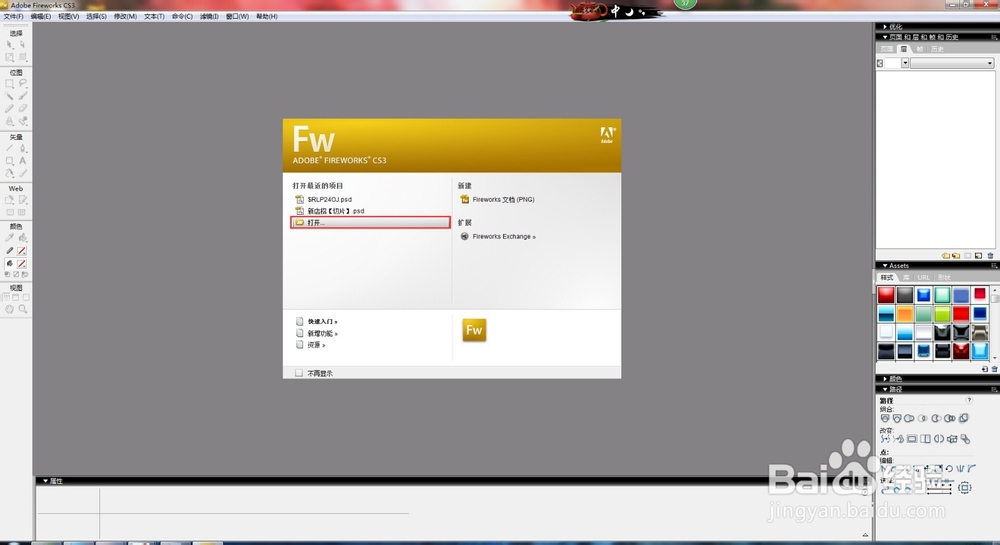Screen dimensions: 1000x545
Task: Select the Rectangle shape tool
Action: tap(10, 161)
